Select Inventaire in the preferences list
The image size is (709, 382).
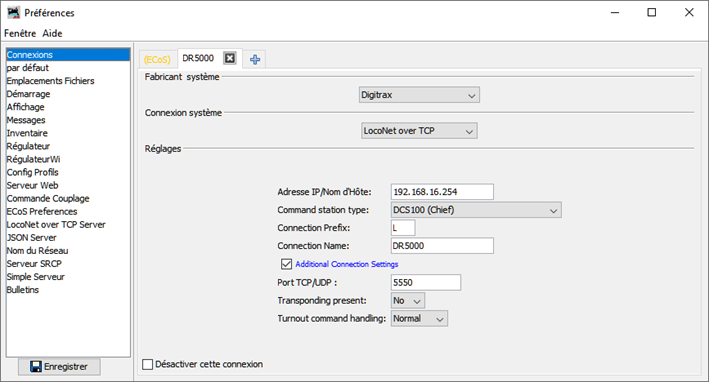point(68,133)
